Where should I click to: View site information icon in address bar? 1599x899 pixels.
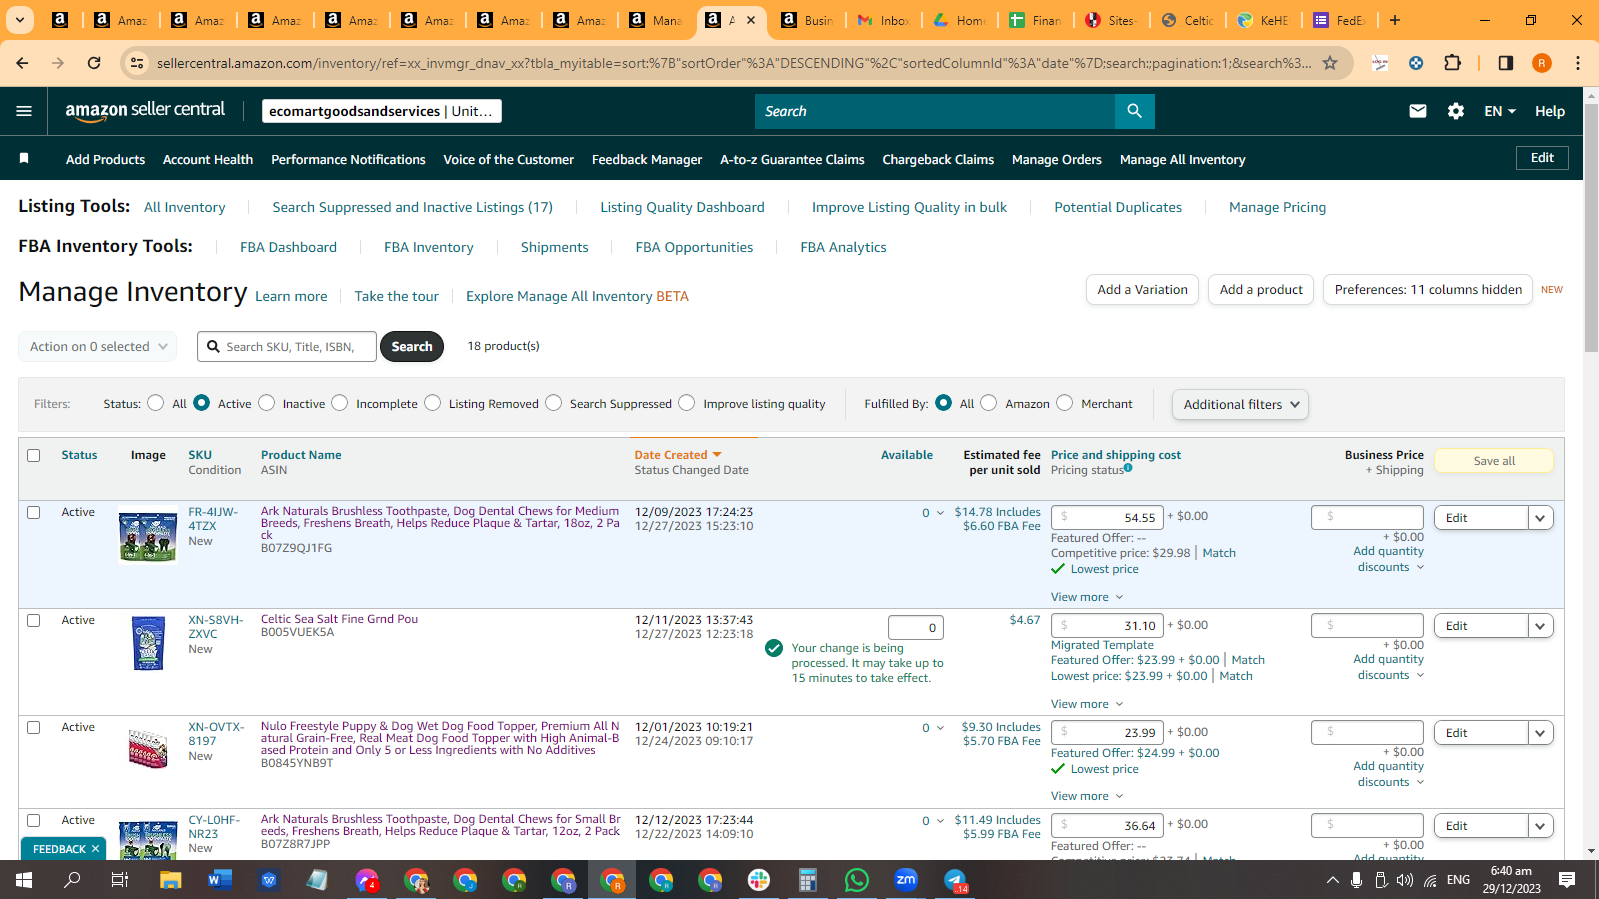tap(138, 63)
